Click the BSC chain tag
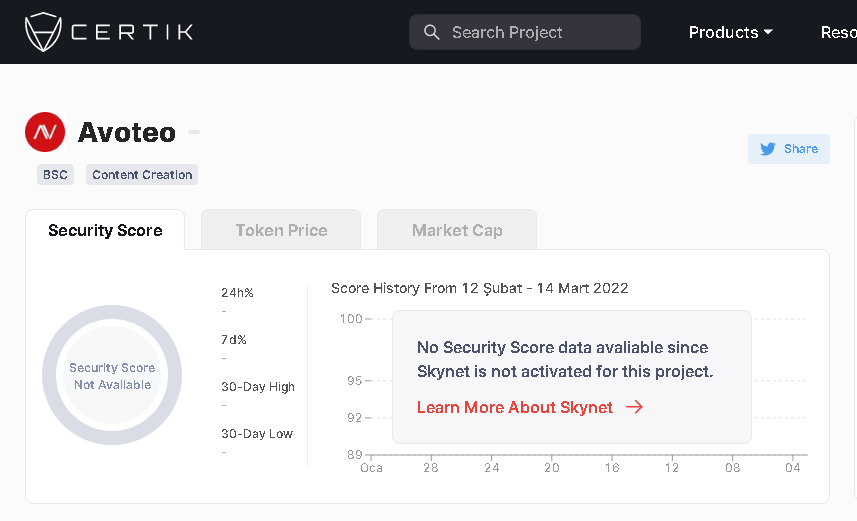The width and height of the screenshot is (857, 521). [55, 174]
